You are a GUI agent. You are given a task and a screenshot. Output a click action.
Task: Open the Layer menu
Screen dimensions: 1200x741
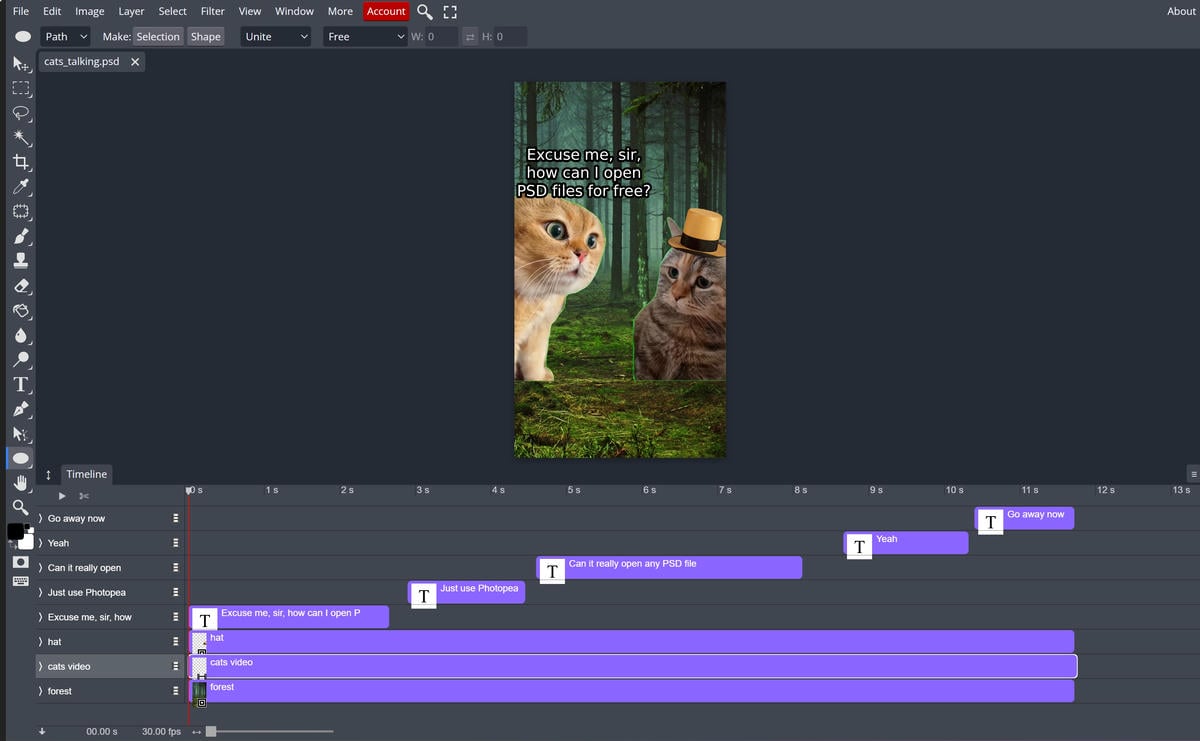(x=131, y=11)
